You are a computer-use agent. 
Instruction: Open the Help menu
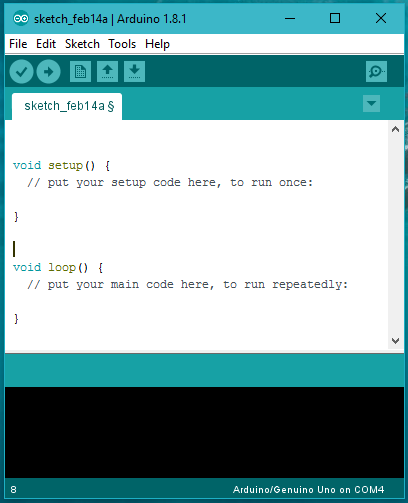157,44
